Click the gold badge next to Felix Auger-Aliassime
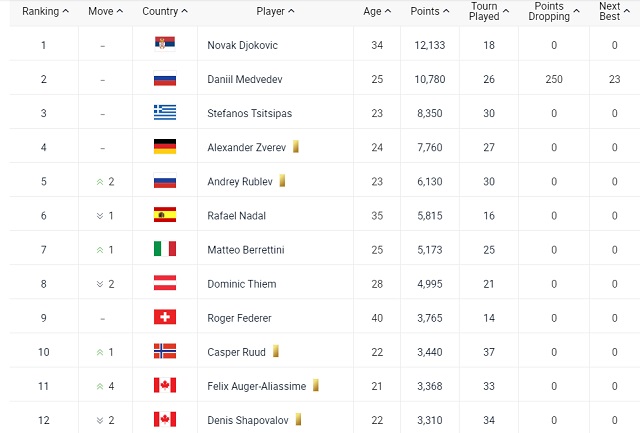This screenshot has width=640, height=433. tap(315, 385)
